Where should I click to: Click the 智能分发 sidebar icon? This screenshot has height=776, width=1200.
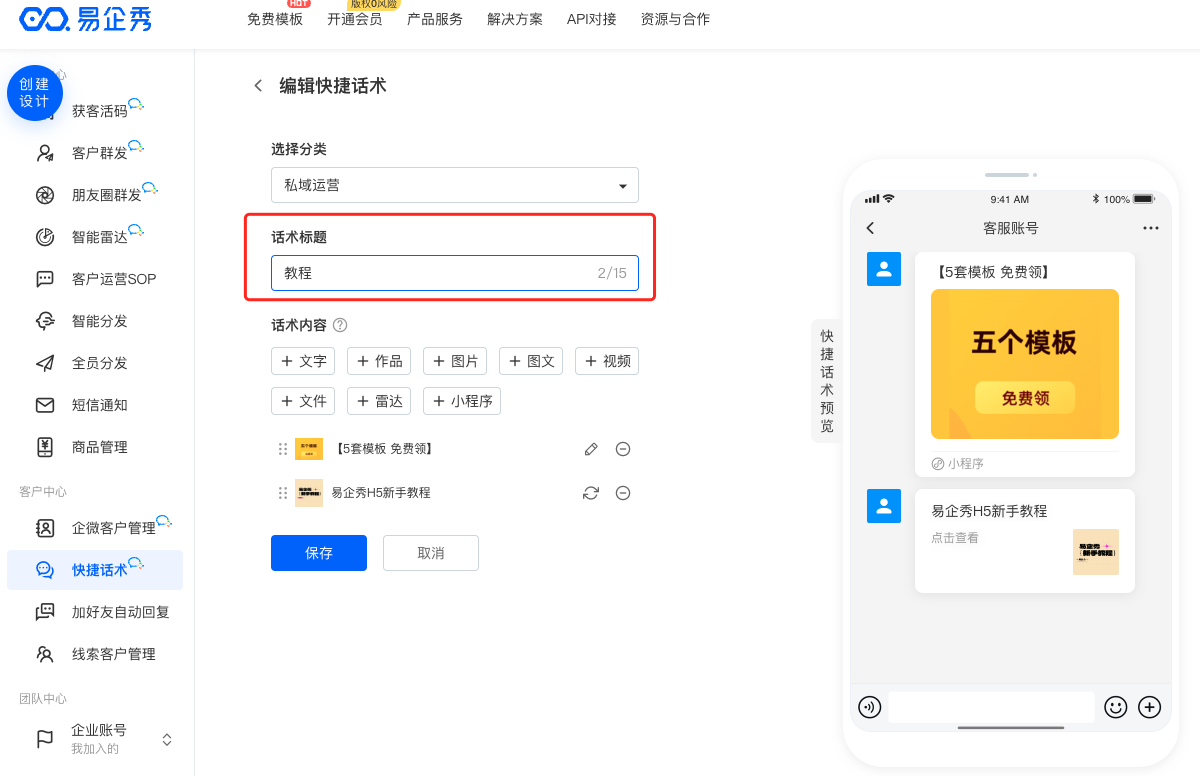pos(45,321)
